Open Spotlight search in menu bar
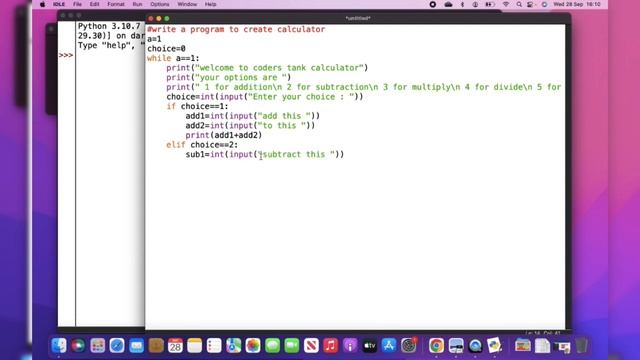The image size is (640, 360). click(x=519, y=4)
